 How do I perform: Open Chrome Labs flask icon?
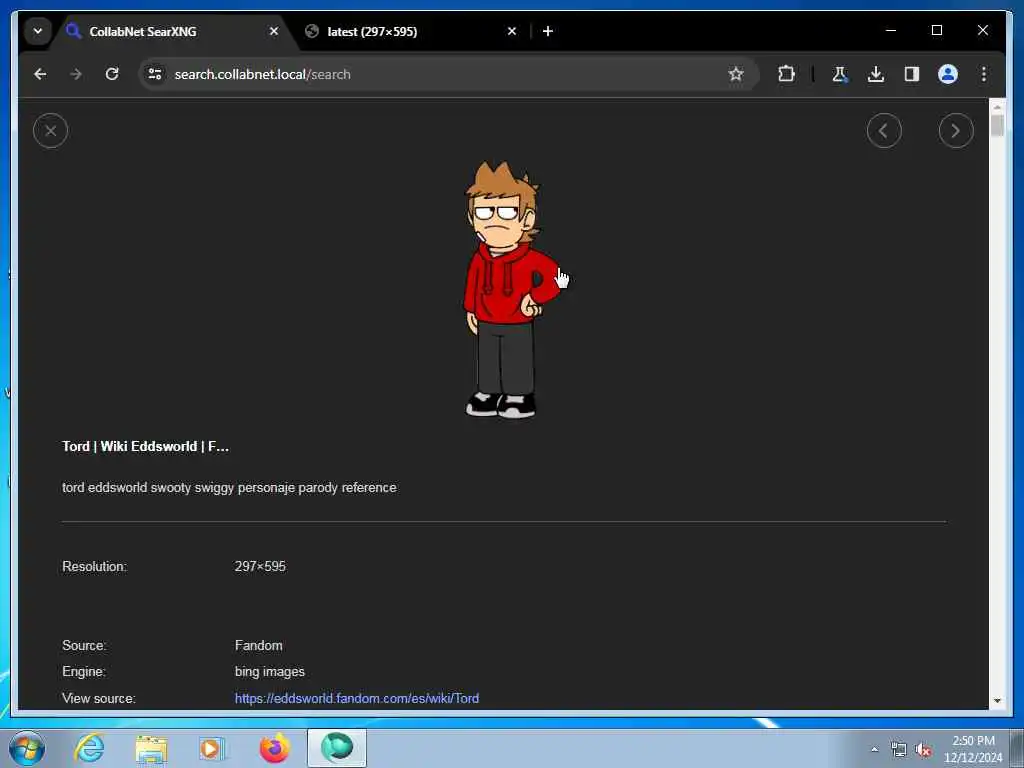tap(840, 74)
